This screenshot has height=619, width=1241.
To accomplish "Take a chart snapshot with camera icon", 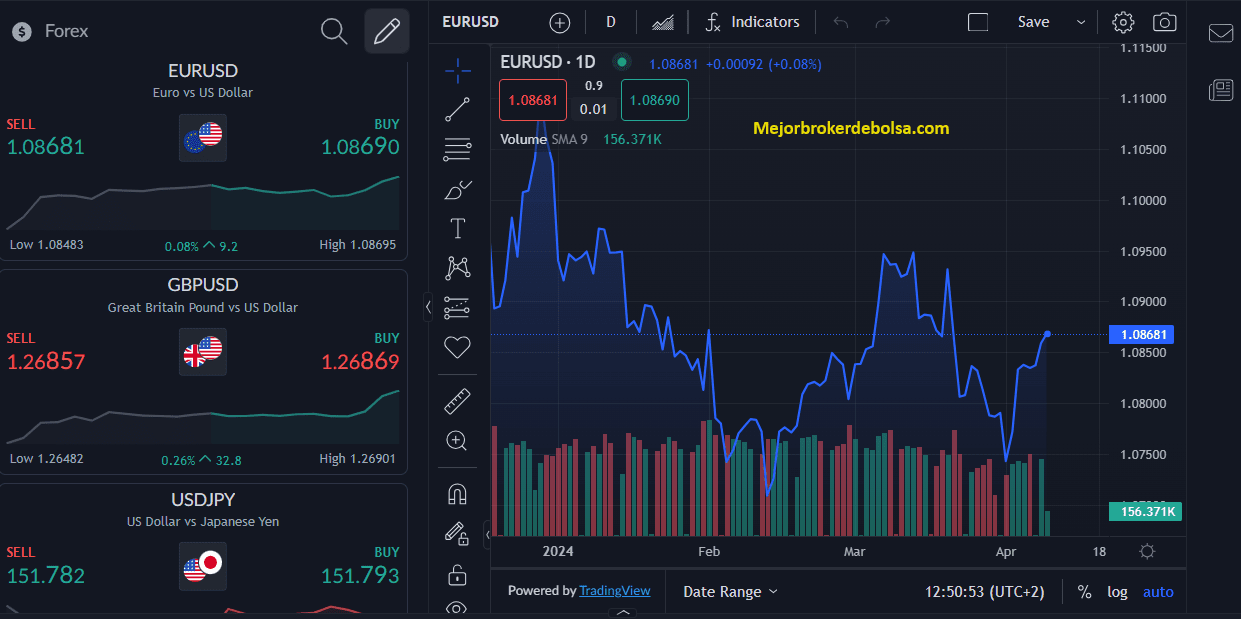I will 1164,22.
